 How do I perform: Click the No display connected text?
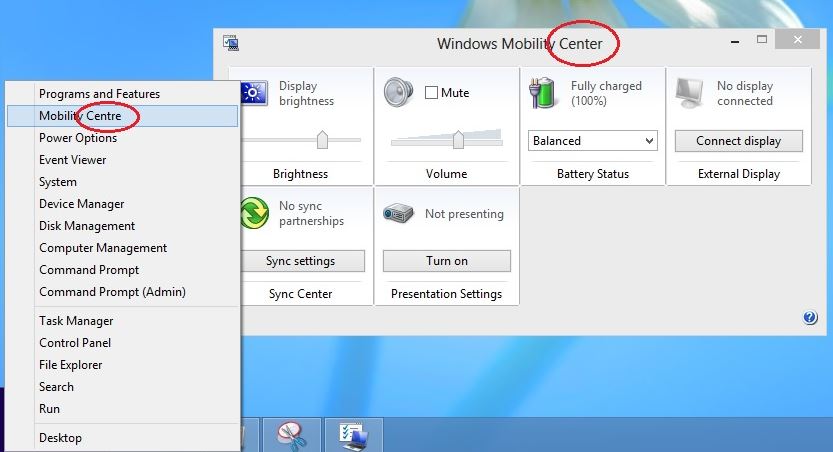pos(745,93)
